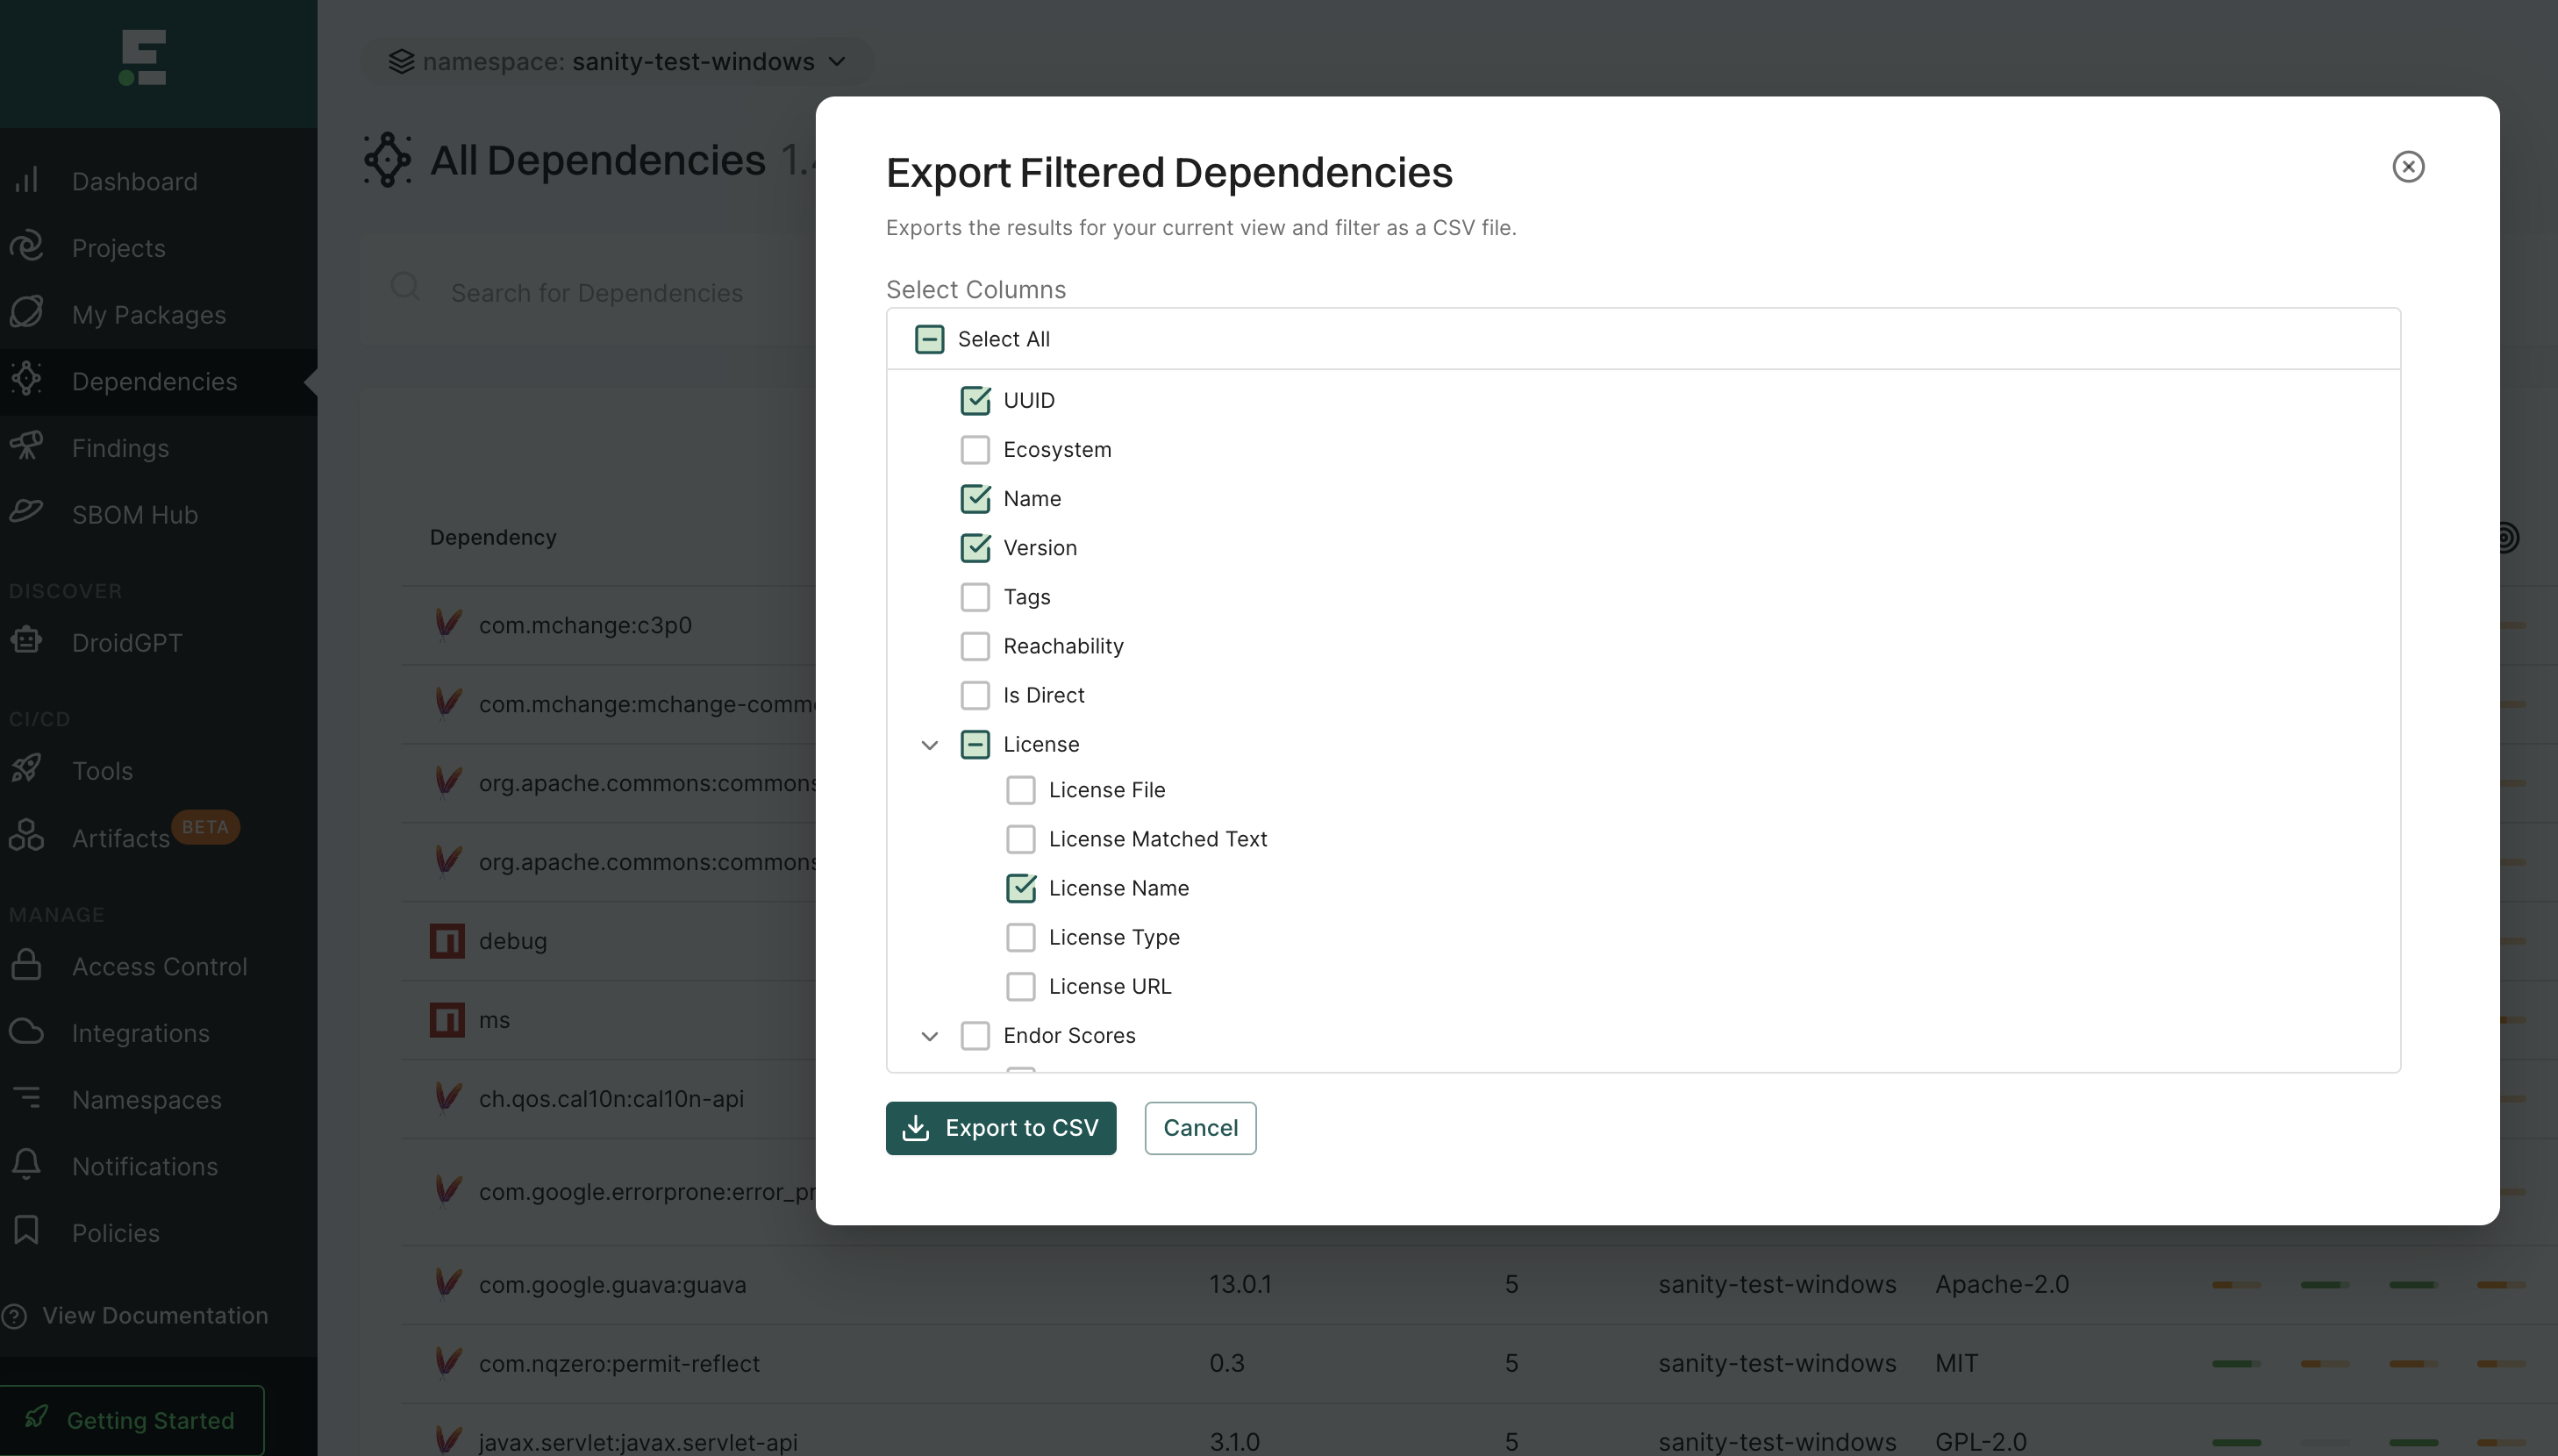2558x1456 pixels.
Task: Click the DroidGPT robot icon
Action: pyautogui.click(x=27, y=641)
